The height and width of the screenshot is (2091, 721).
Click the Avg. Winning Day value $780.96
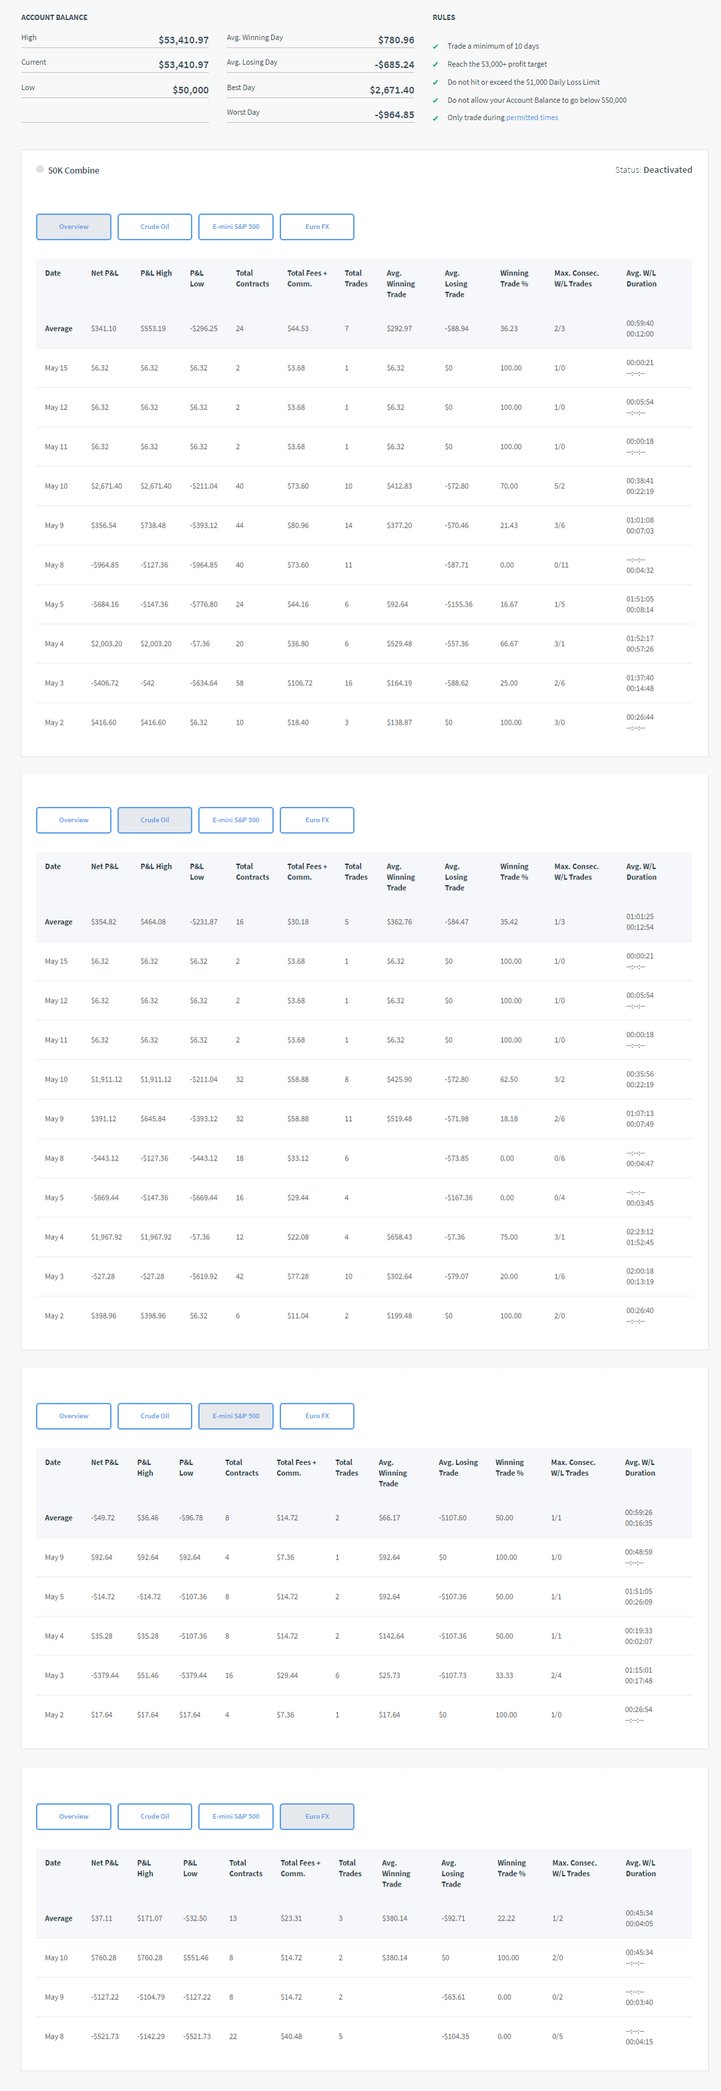[396, 40]
